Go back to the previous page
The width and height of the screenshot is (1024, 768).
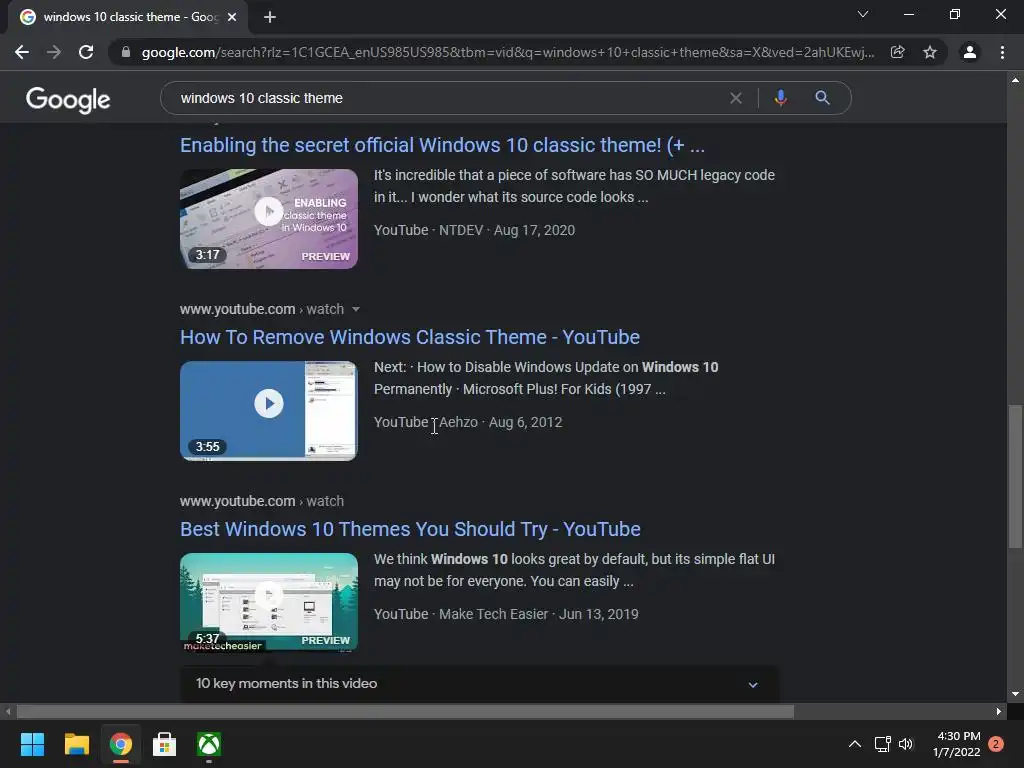[22, 52]
